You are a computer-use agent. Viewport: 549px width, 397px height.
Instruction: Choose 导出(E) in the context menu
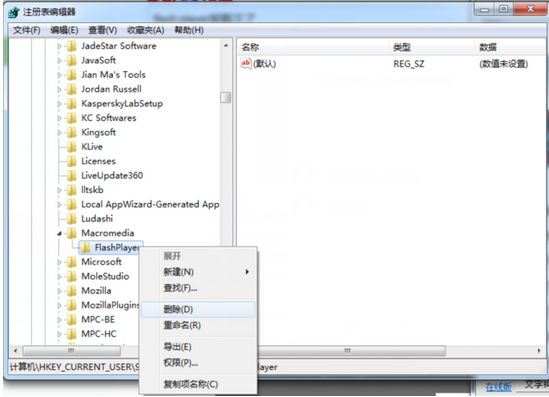point(199,347)
